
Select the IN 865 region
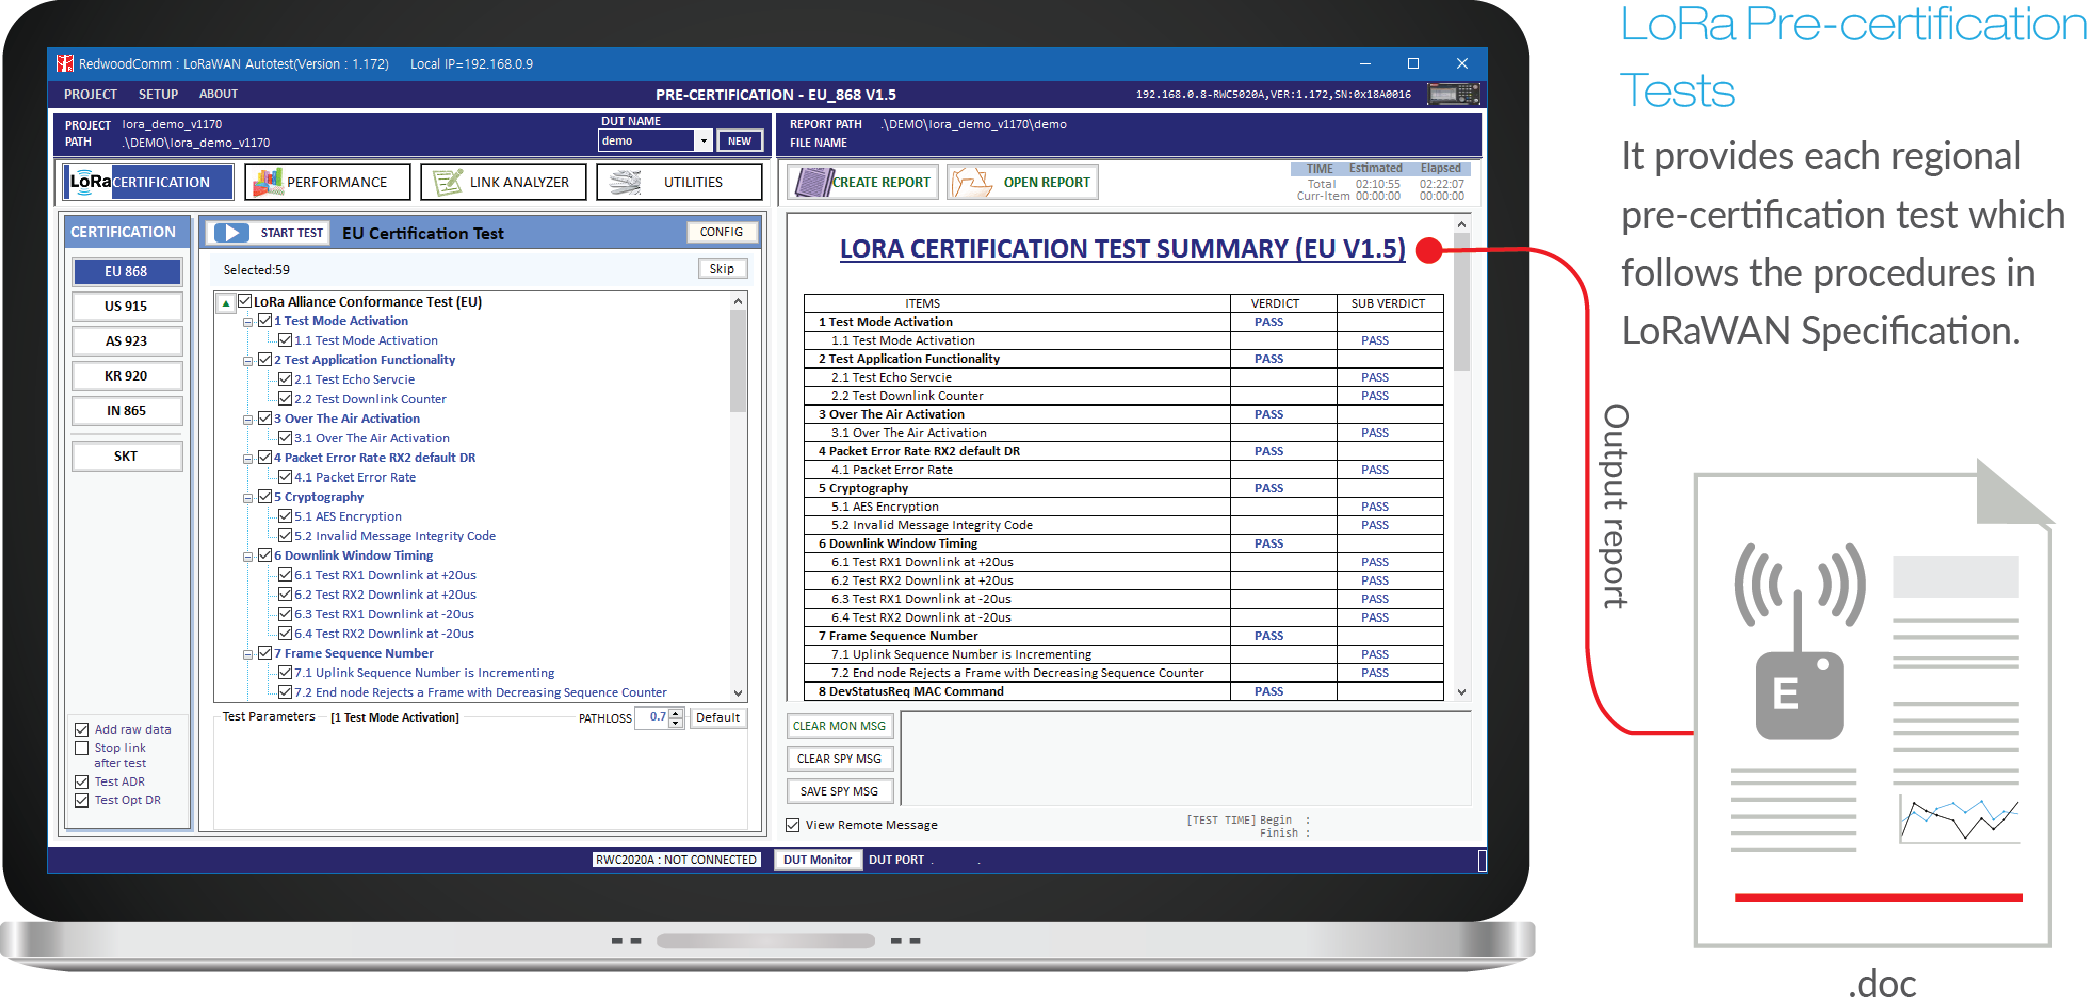127,411
